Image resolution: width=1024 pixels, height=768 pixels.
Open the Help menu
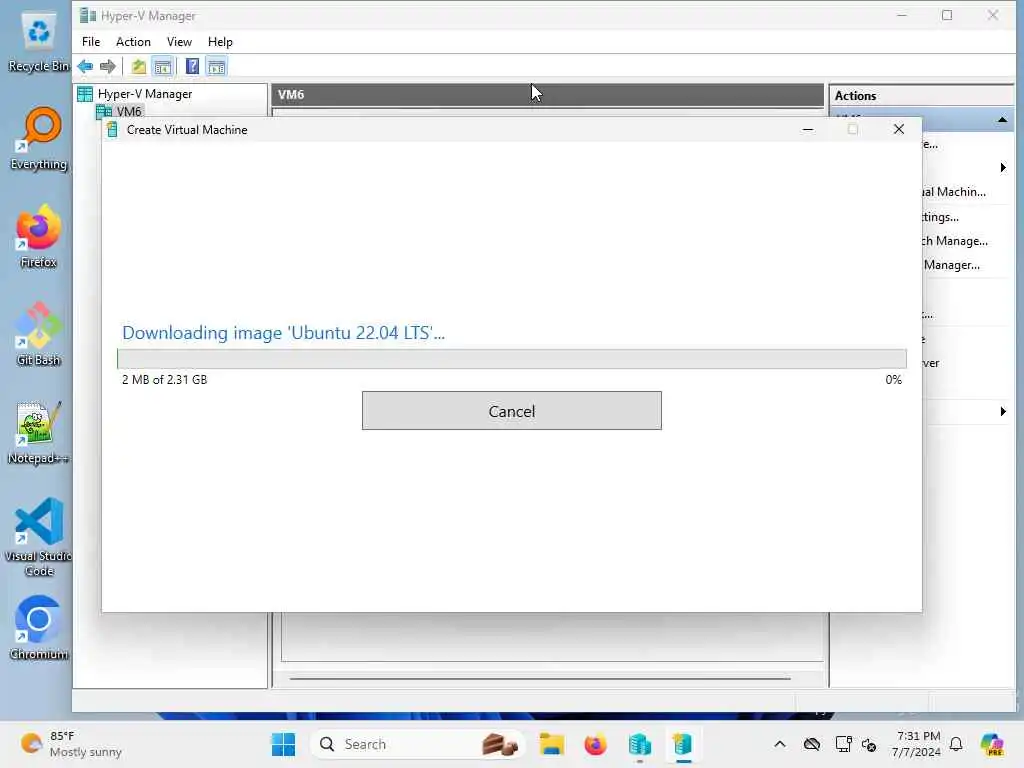220,42
